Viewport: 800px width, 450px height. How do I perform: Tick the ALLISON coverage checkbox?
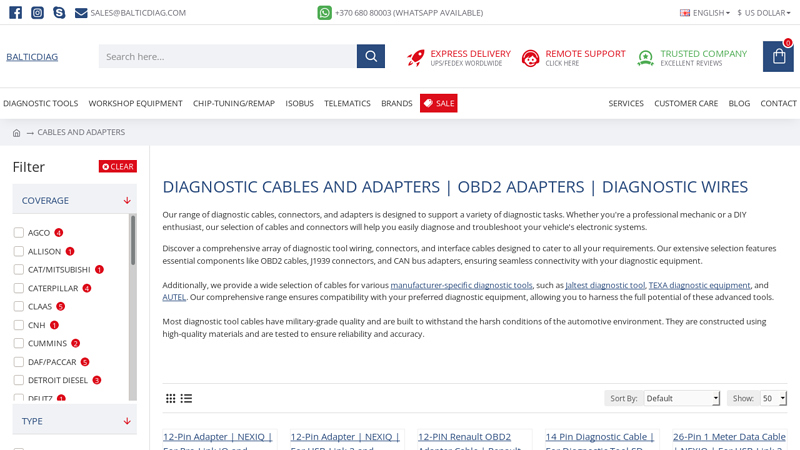19,251
